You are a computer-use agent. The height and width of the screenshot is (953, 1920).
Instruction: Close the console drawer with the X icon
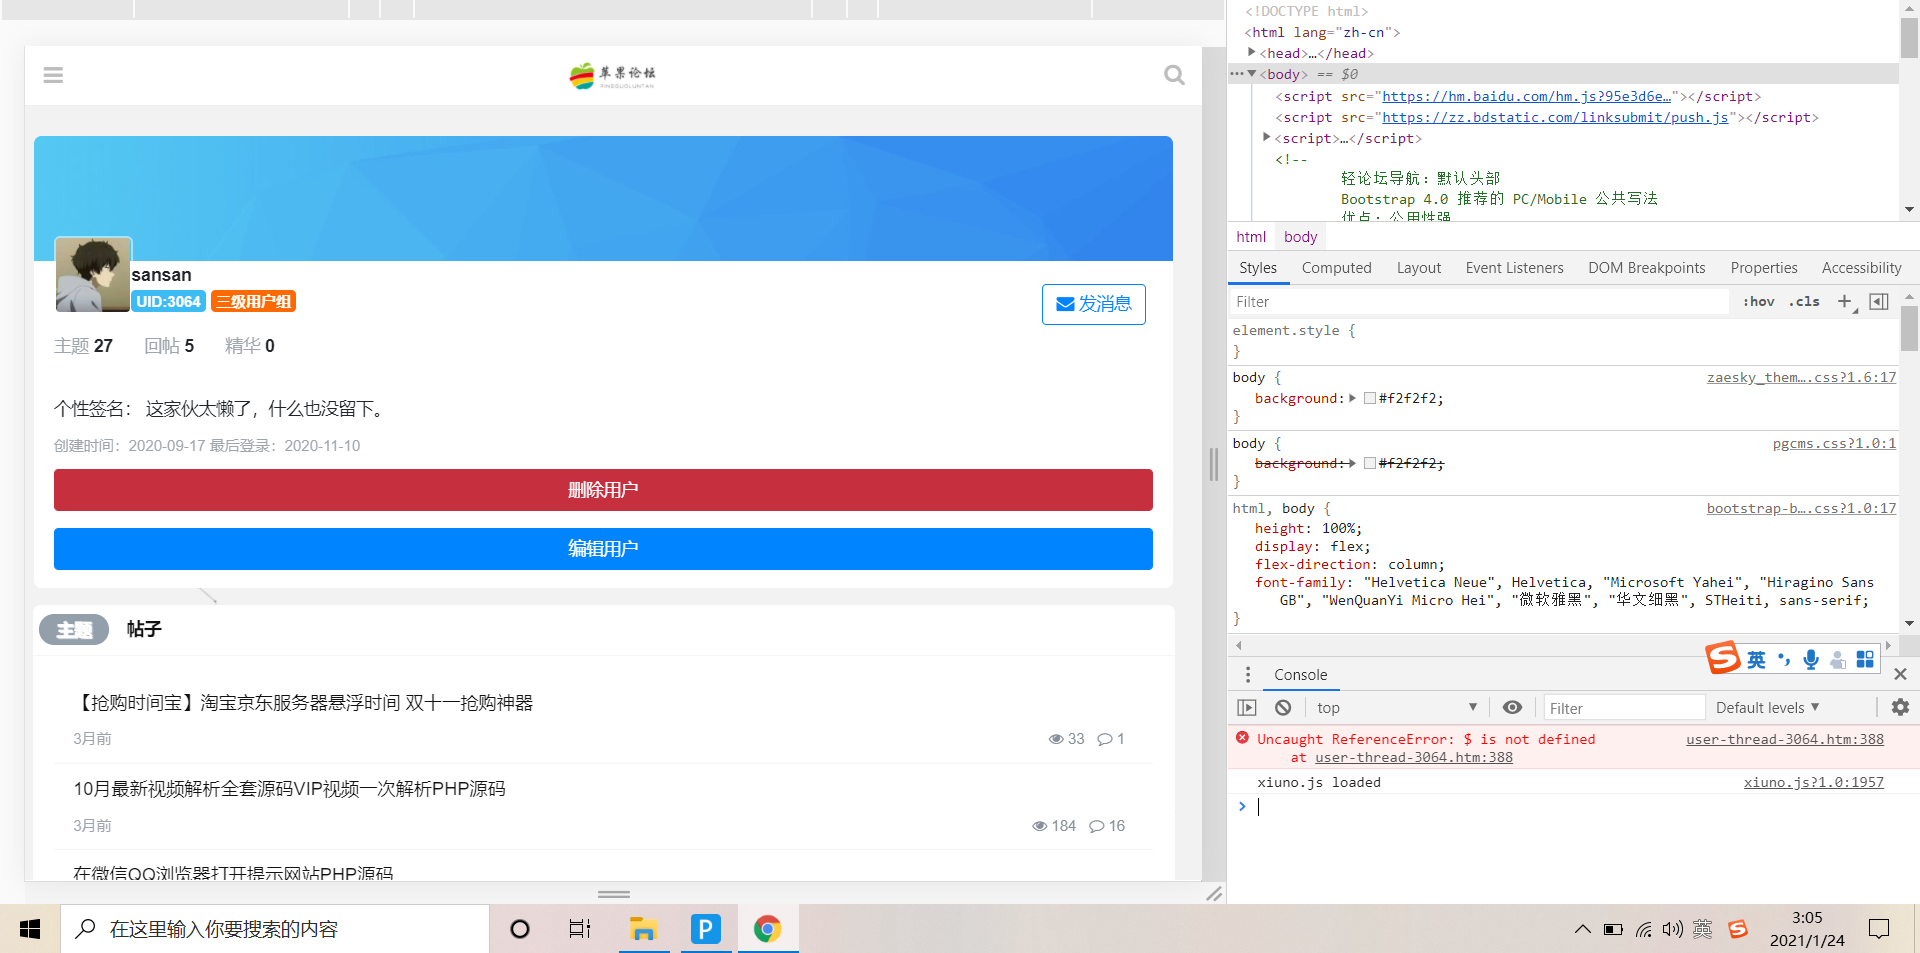pyautogui.click(x=1900, y=674)
